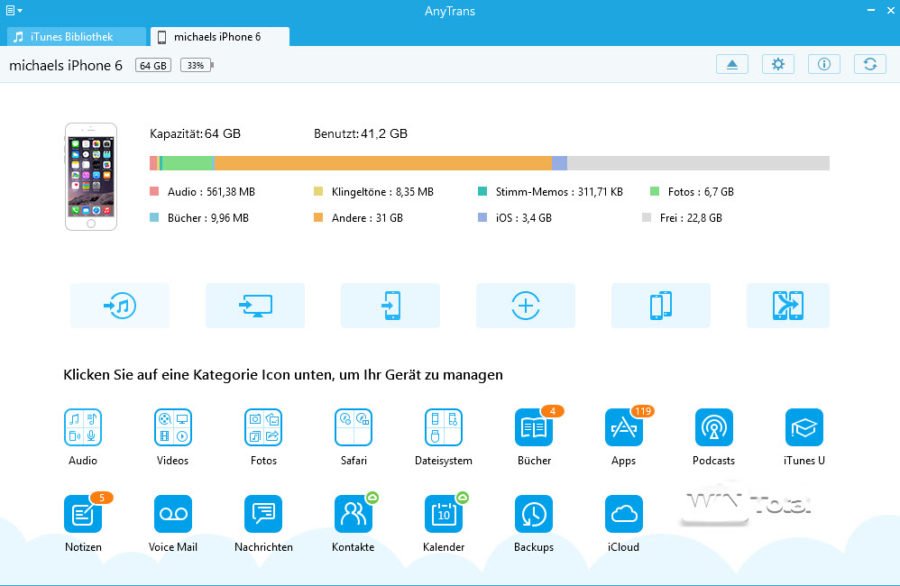Click the 'Audio : 561,38 MB' legend text

pyautogui.click(x=211, y=192)
